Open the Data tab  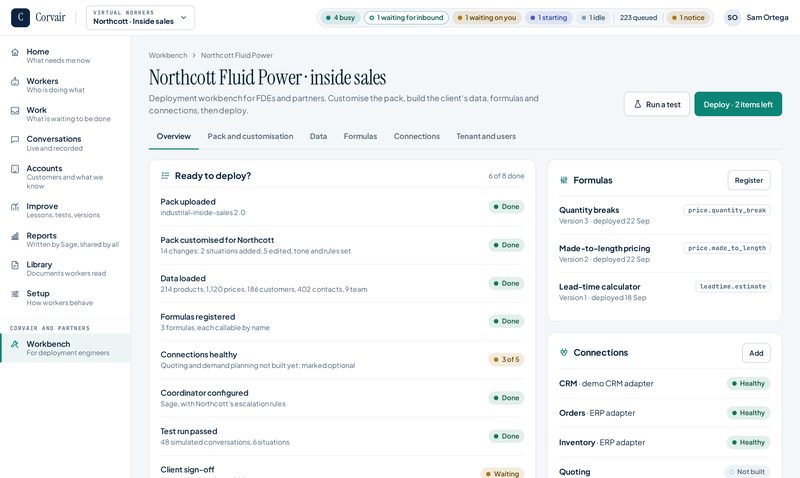tap(318, 136)
